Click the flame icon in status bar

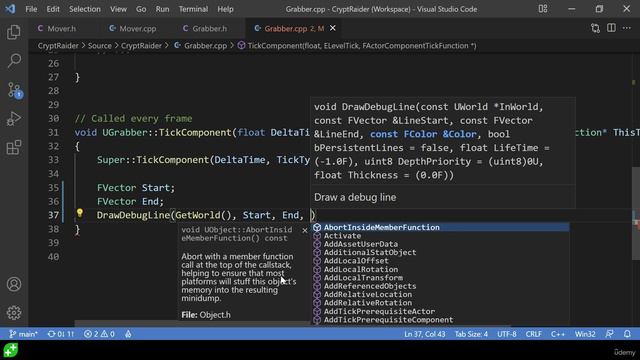(x=128, y=334)
